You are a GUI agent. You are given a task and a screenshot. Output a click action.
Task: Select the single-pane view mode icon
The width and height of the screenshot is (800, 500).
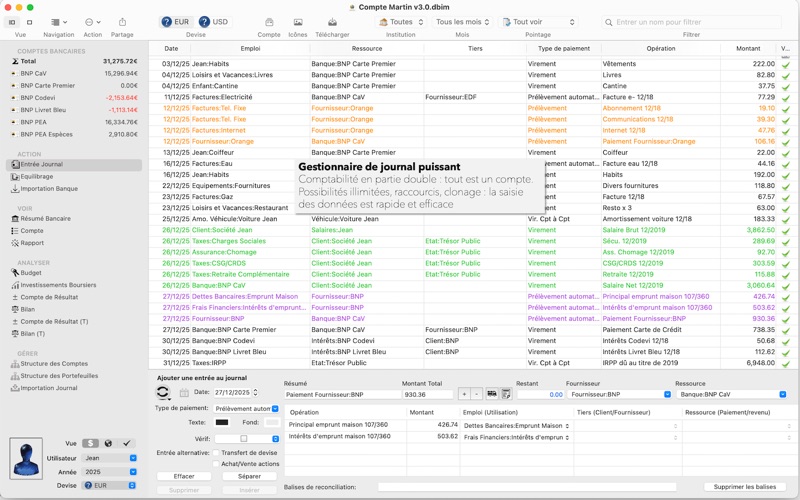[x=30, y=22]
